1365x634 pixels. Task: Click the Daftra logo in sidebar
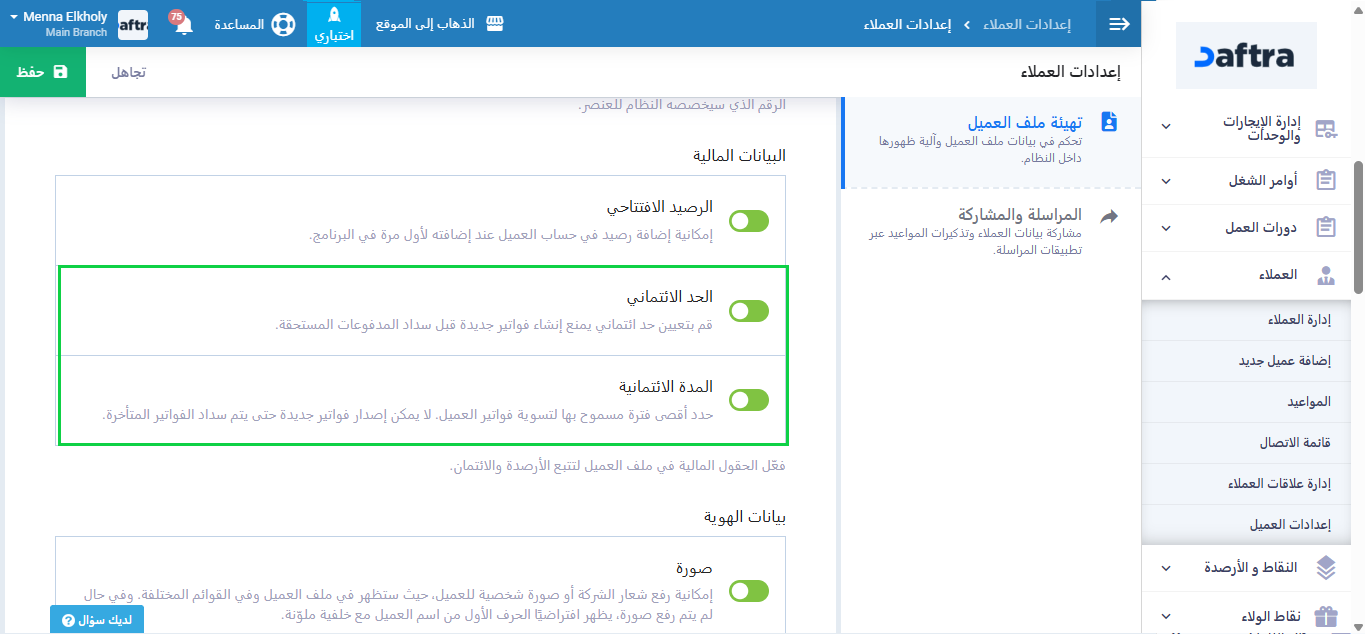(1245, 56)
